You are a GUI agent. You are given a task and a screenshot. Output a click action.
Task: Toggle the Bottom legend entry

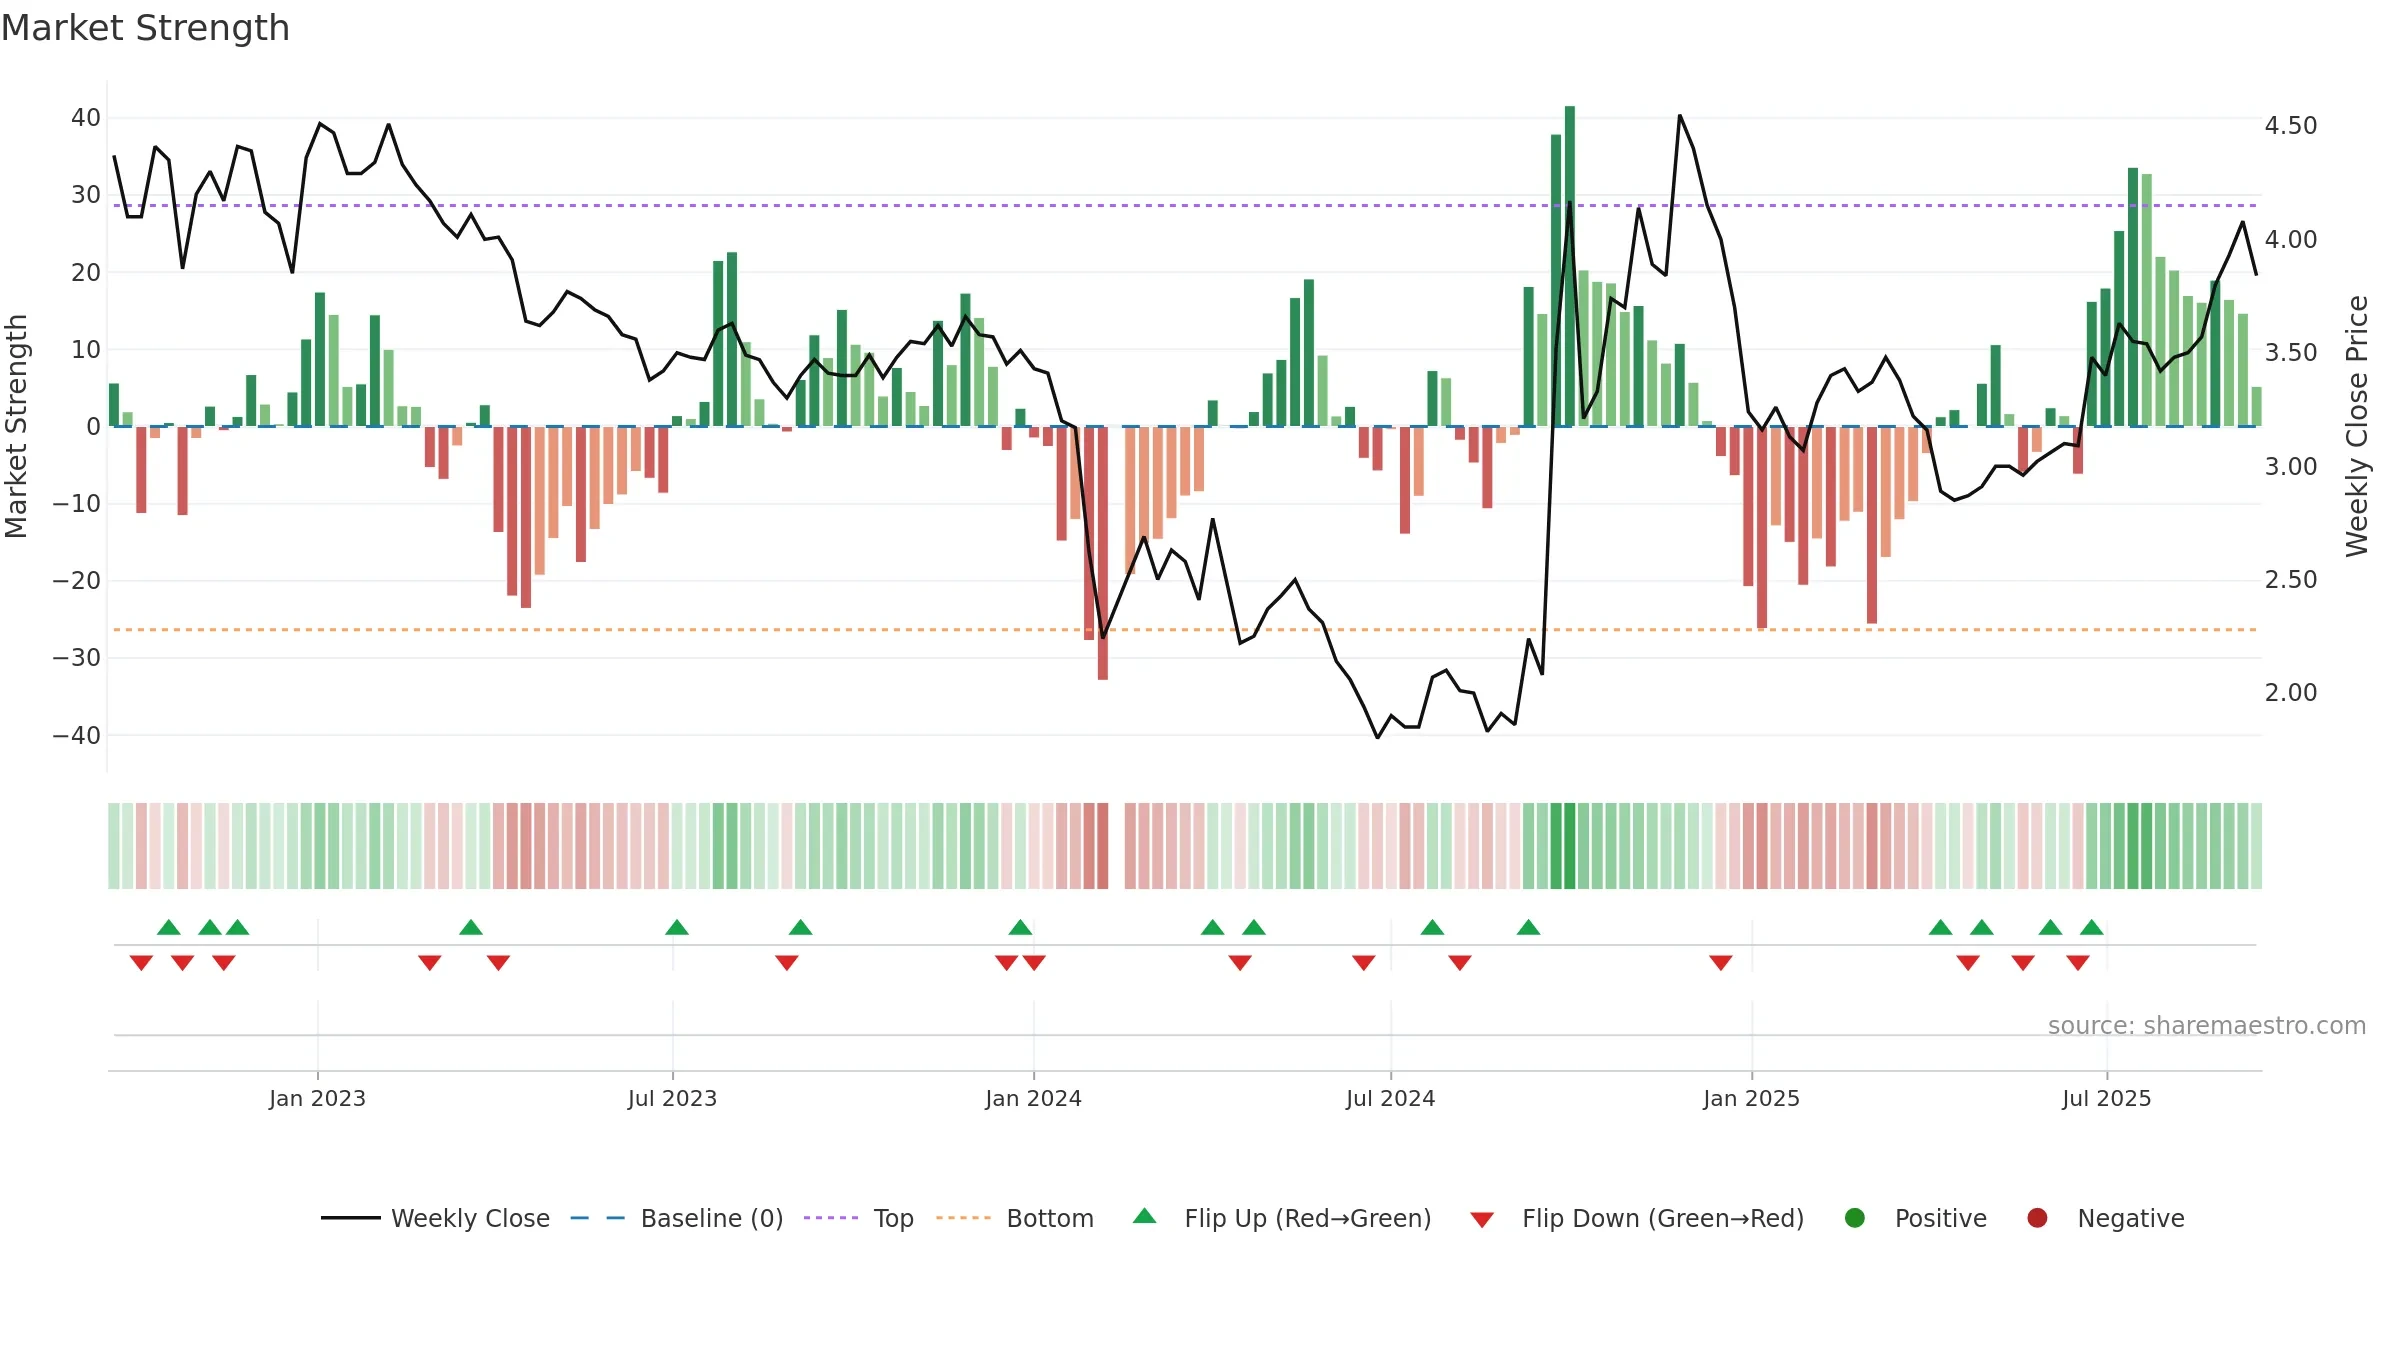pos(1015,1218)
